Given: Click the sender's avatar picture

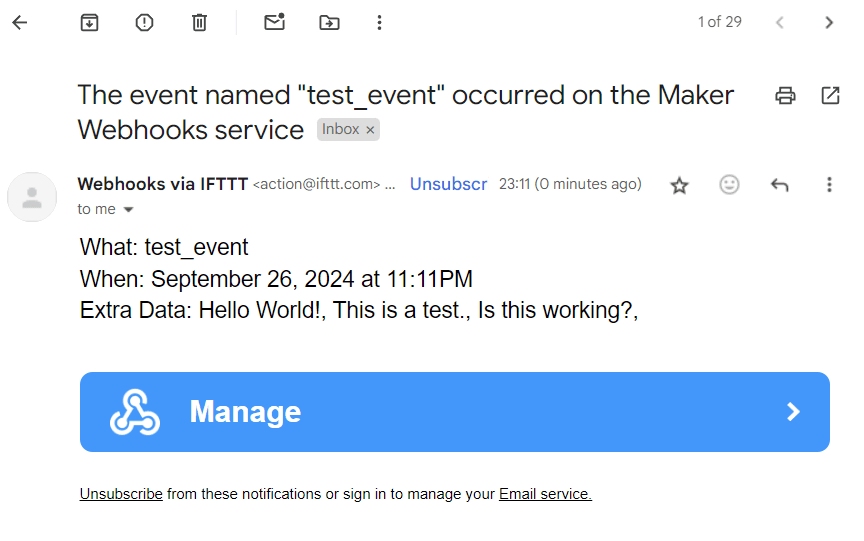Looking at the screenshot, I should tap(32, 197).
